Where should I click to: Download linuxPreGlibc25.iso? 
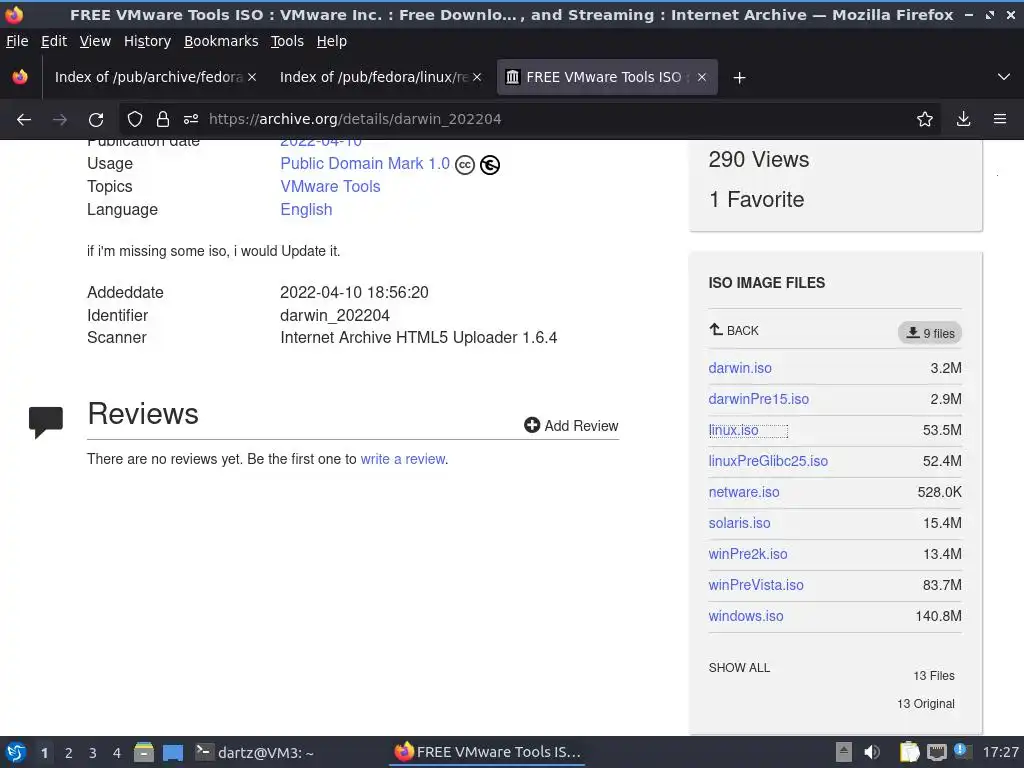[768, 461]
